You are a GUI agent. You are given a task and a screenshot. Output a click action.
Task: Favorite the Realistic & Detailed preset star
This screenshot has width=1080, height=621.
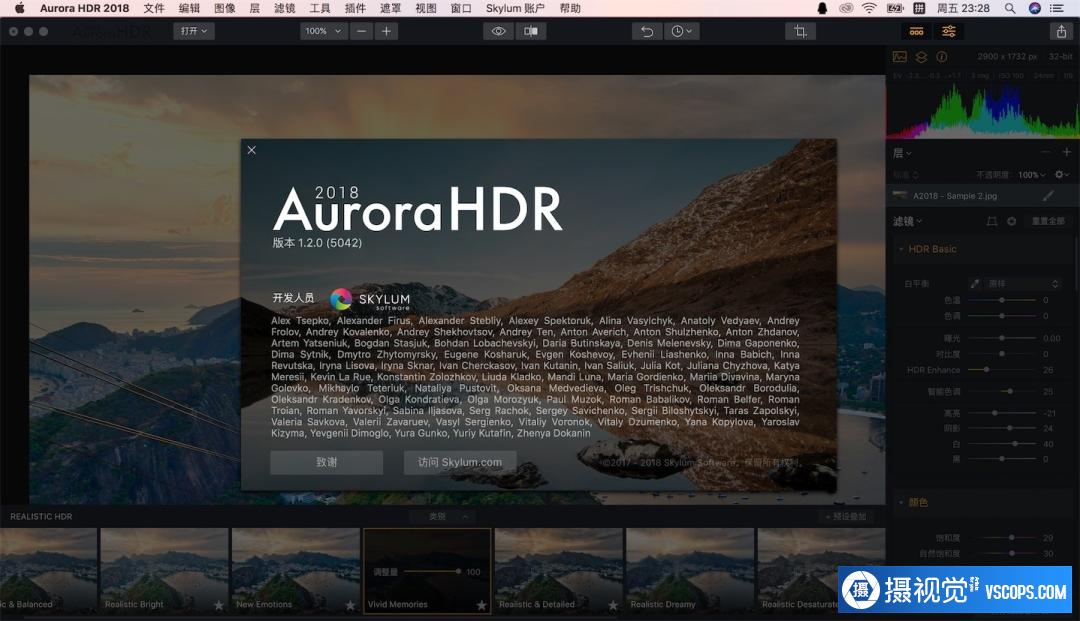[x=613, y=605]
